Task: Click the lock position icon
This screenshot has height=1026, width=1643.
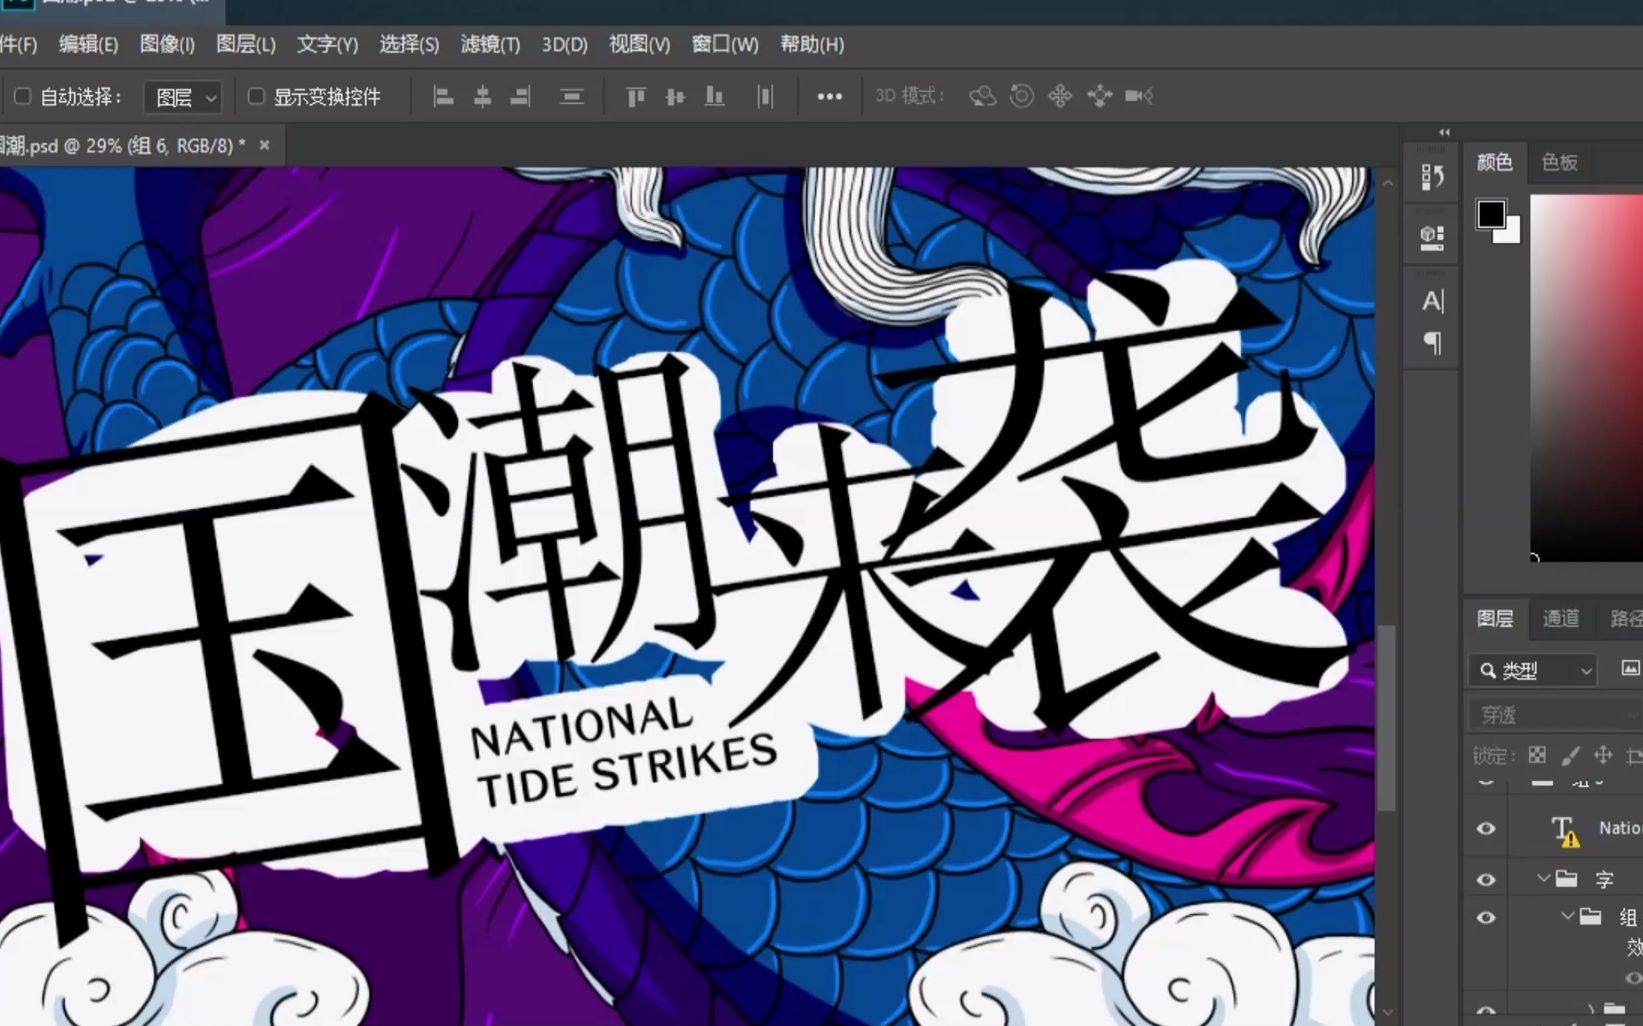Action: click(1603, 755)
